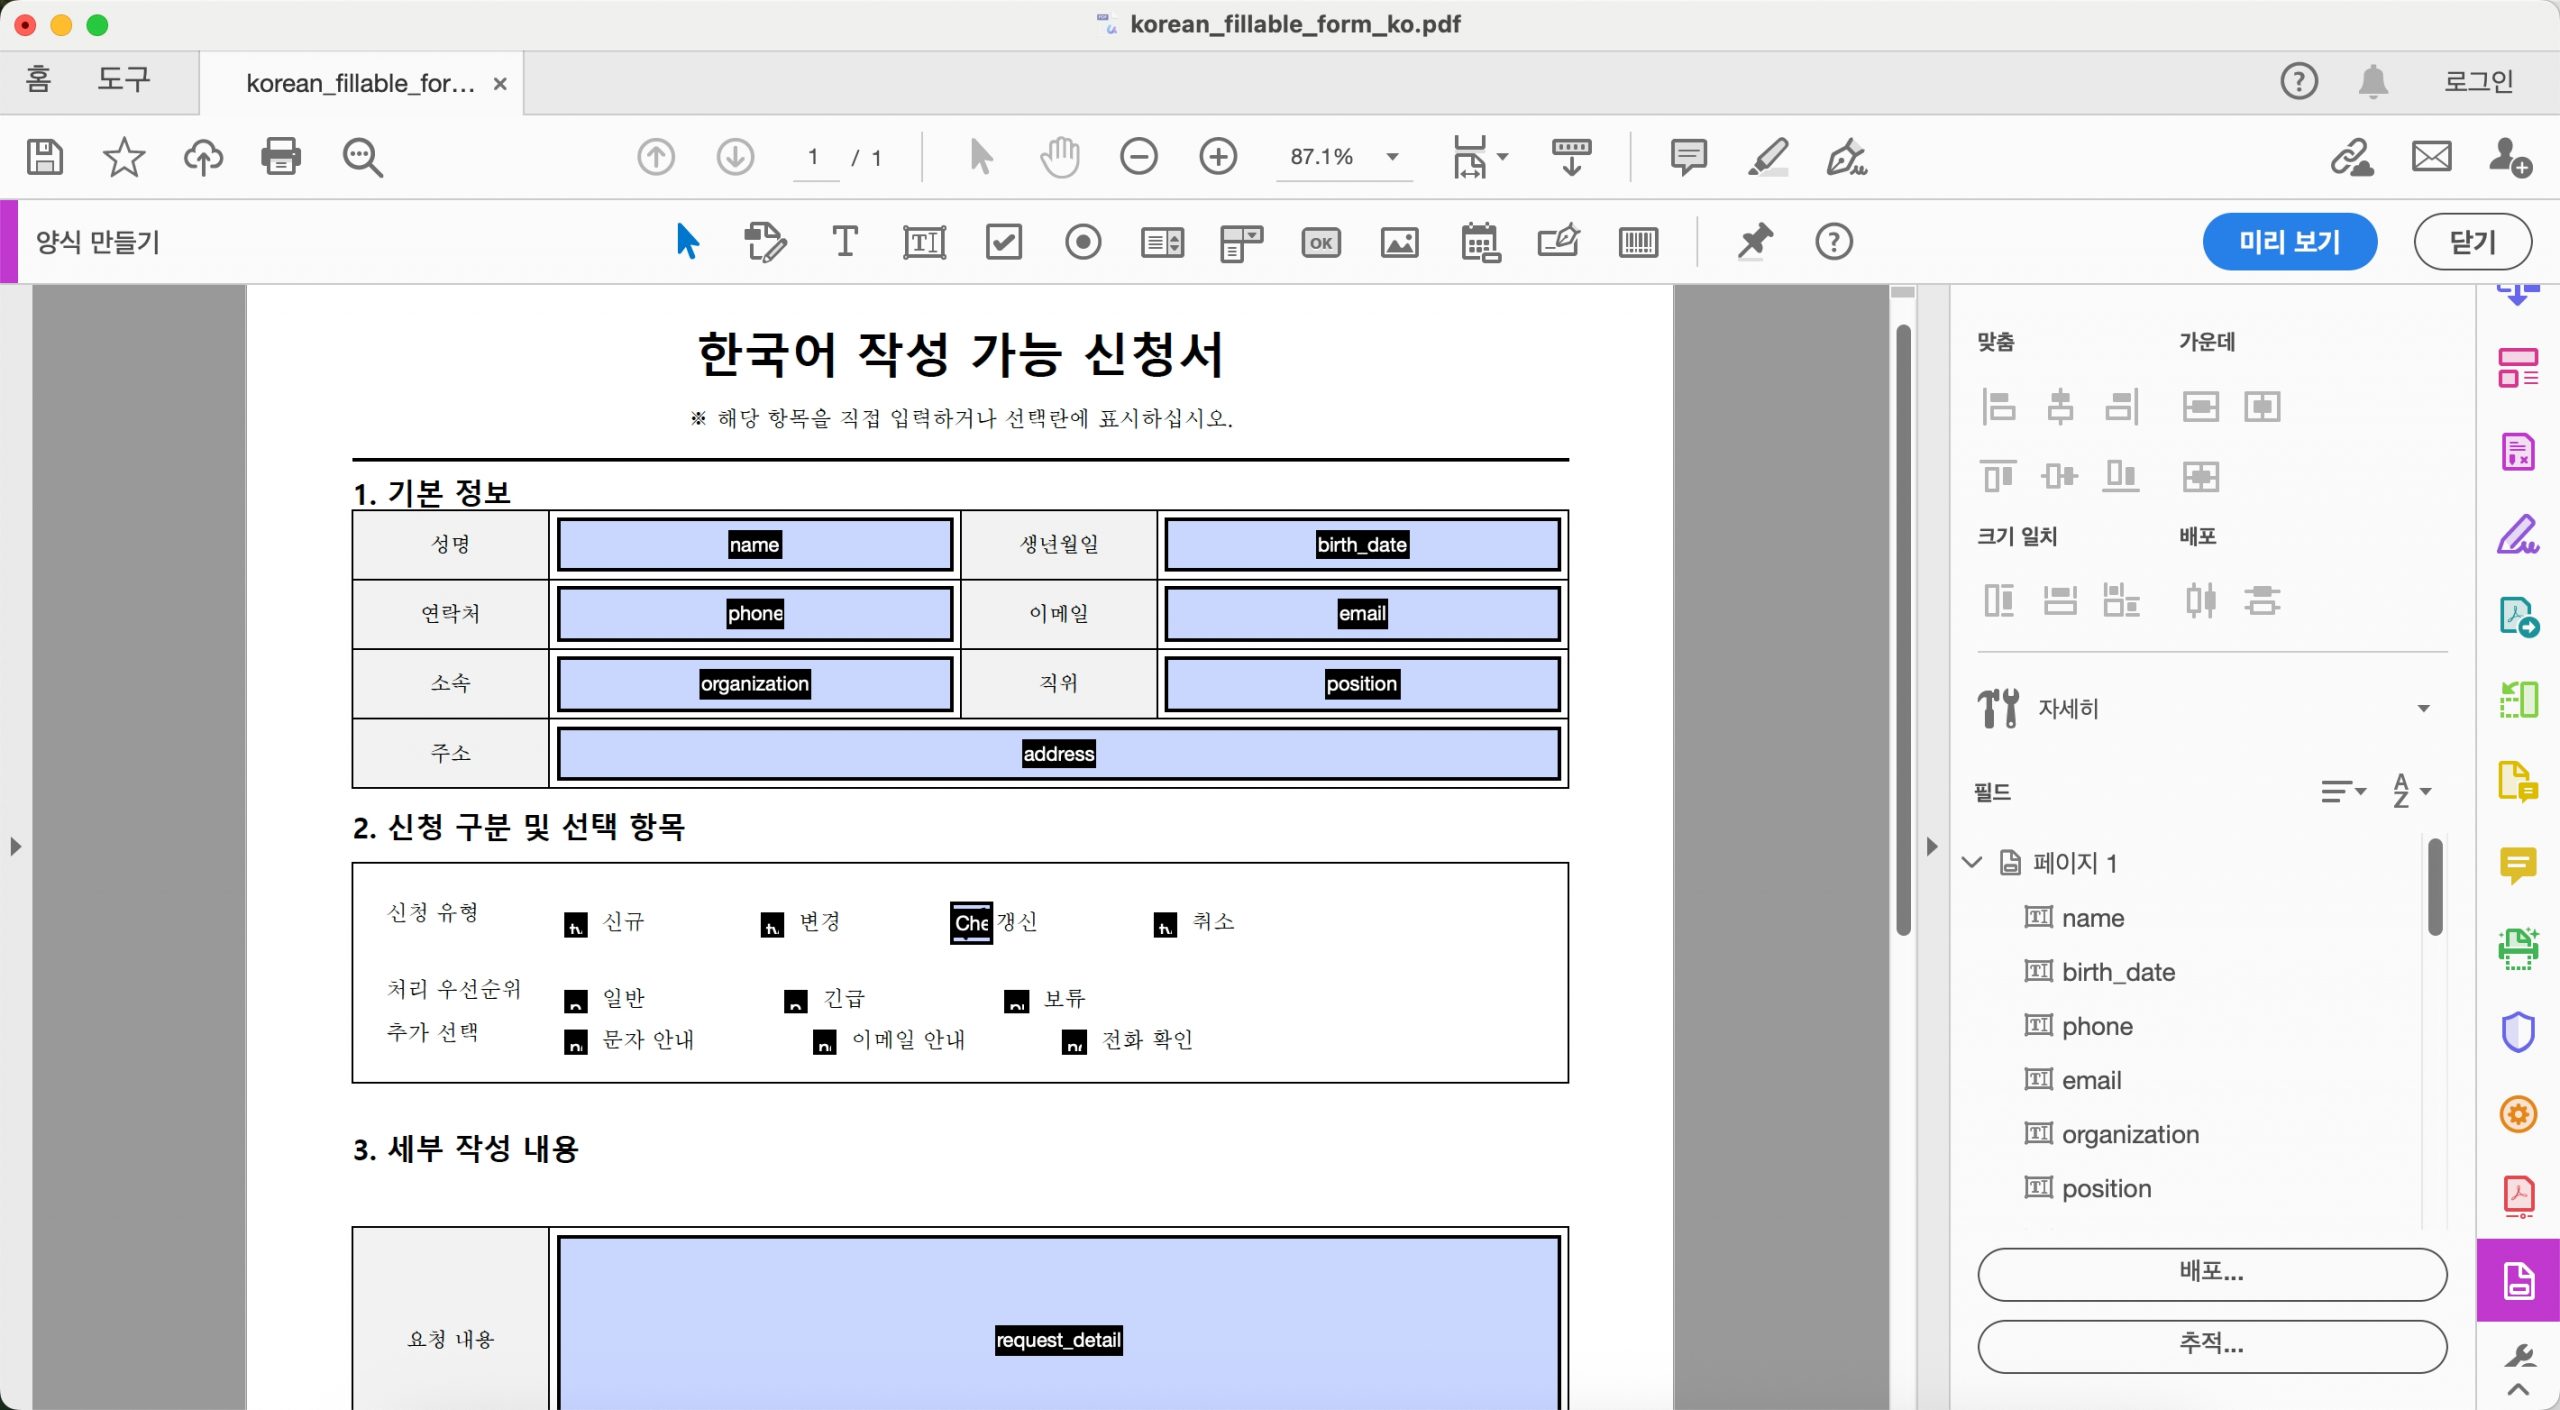Activate the hand pan tool

coord(1060,157)
